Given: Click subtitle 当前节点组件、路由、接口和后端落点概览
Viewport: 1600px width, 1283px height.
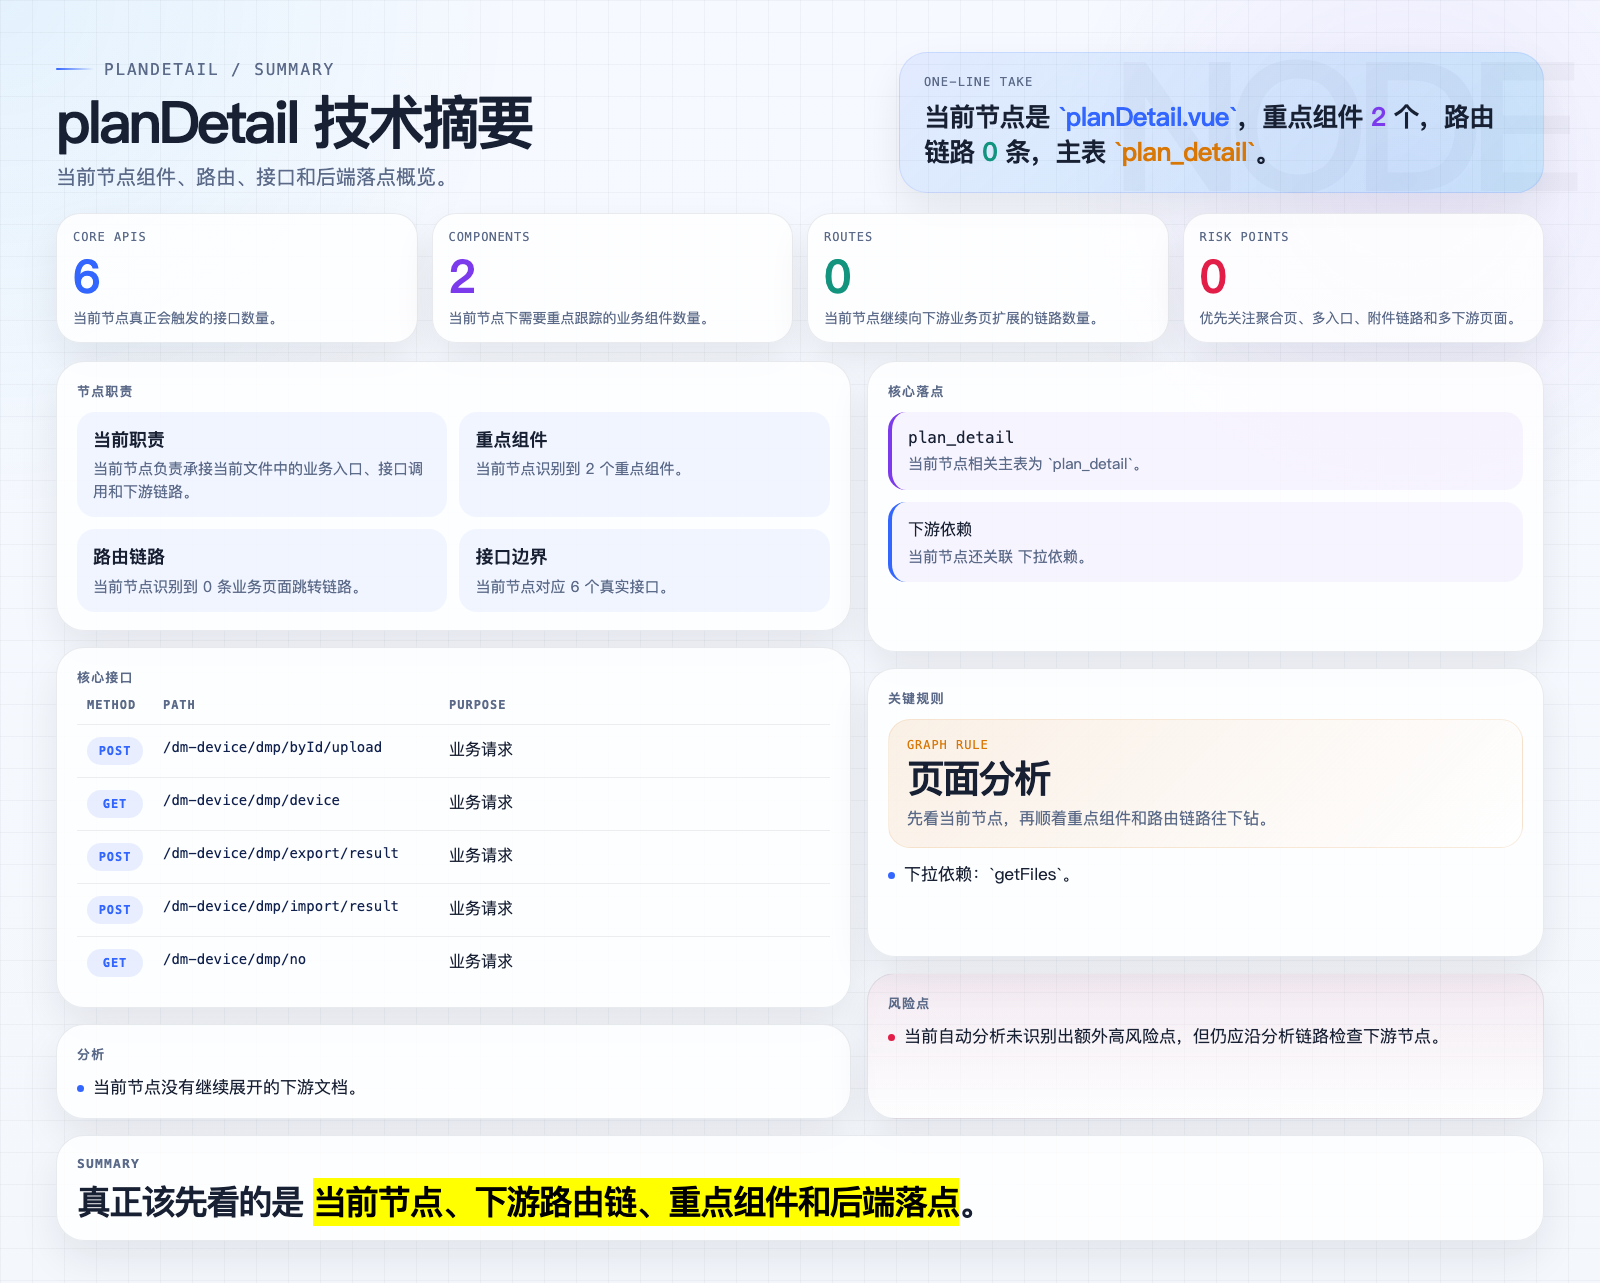Looking at the screenshot, I should pos(256,177).
